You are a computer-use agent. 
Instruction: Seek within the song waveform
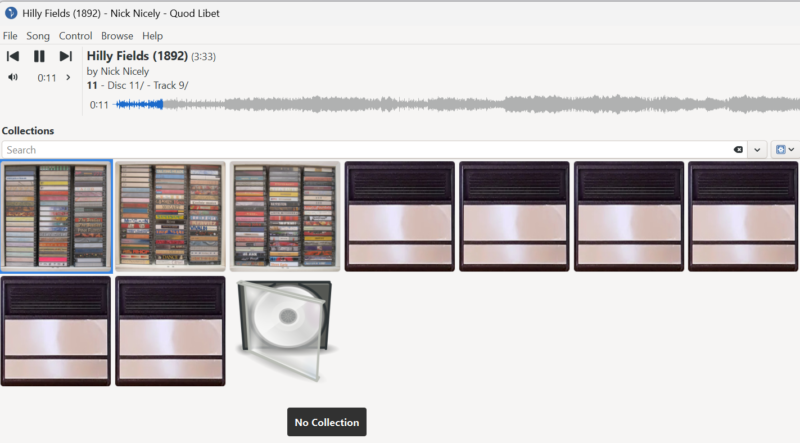(450, 104)
